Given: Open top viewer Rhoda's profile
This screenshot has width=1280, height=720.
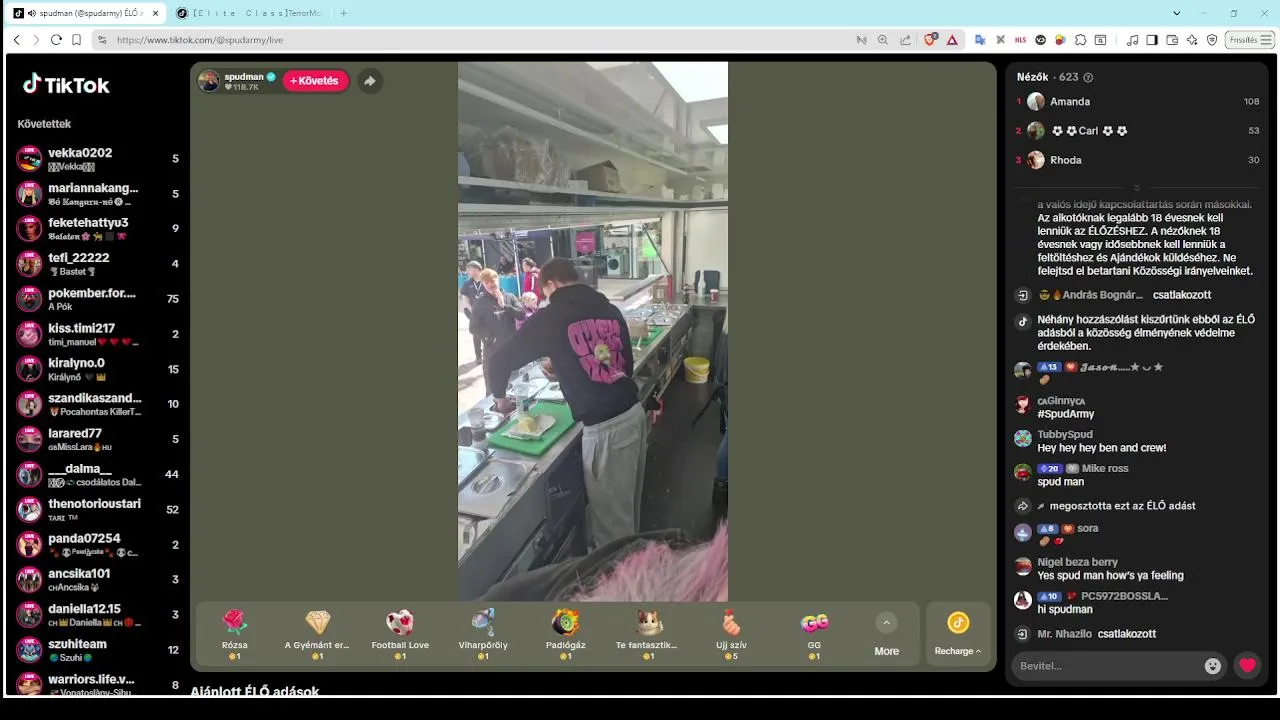Looking at the screenshot, I should pos(1065,160).
